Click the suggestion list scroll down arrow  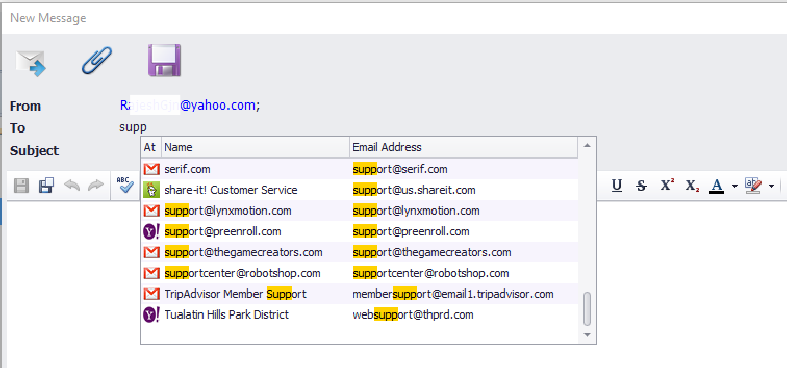click(587, 335)
